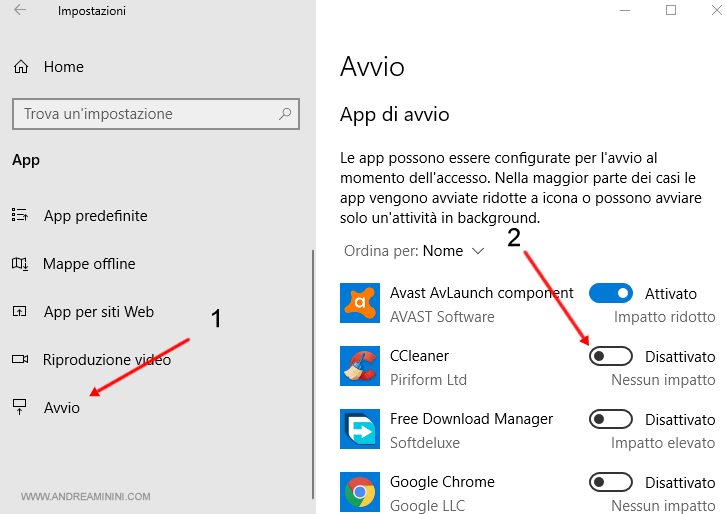Click the Google LLC publisher text
The width and height of the screenshot is (726, 514).
(x=427, y=506)
